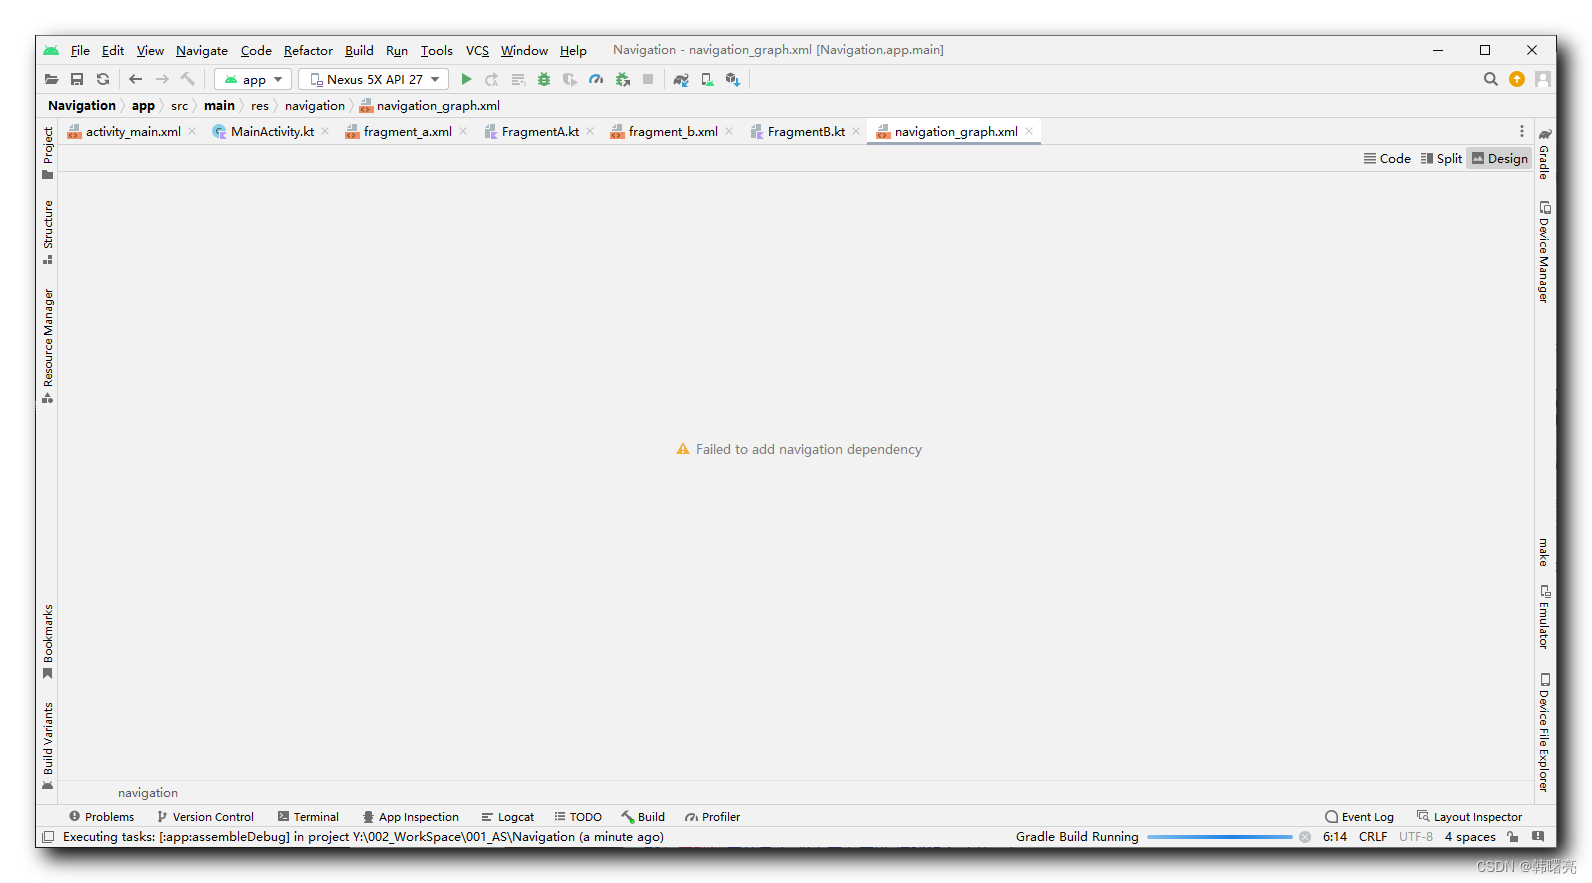The height and width of the screenshot is (883, 1592).
Task: Open the Structure tool window
Action: [x=47, y=232]
